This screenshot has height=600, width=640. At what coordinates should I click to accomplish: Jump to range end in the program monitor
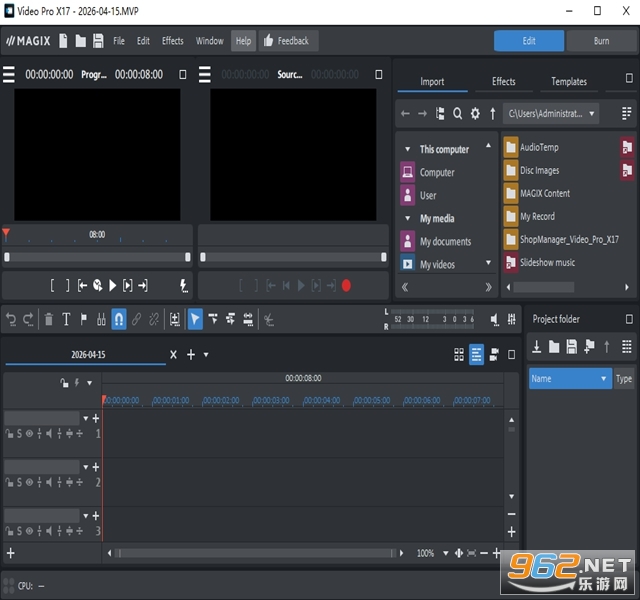point(142,285)
